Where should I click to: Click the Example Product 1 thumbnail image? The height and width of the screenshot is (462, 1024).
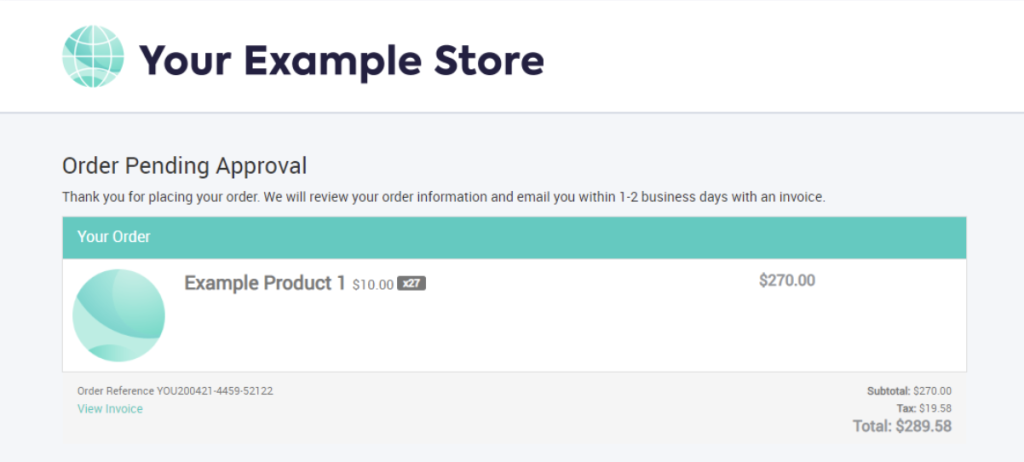point(119,315)
